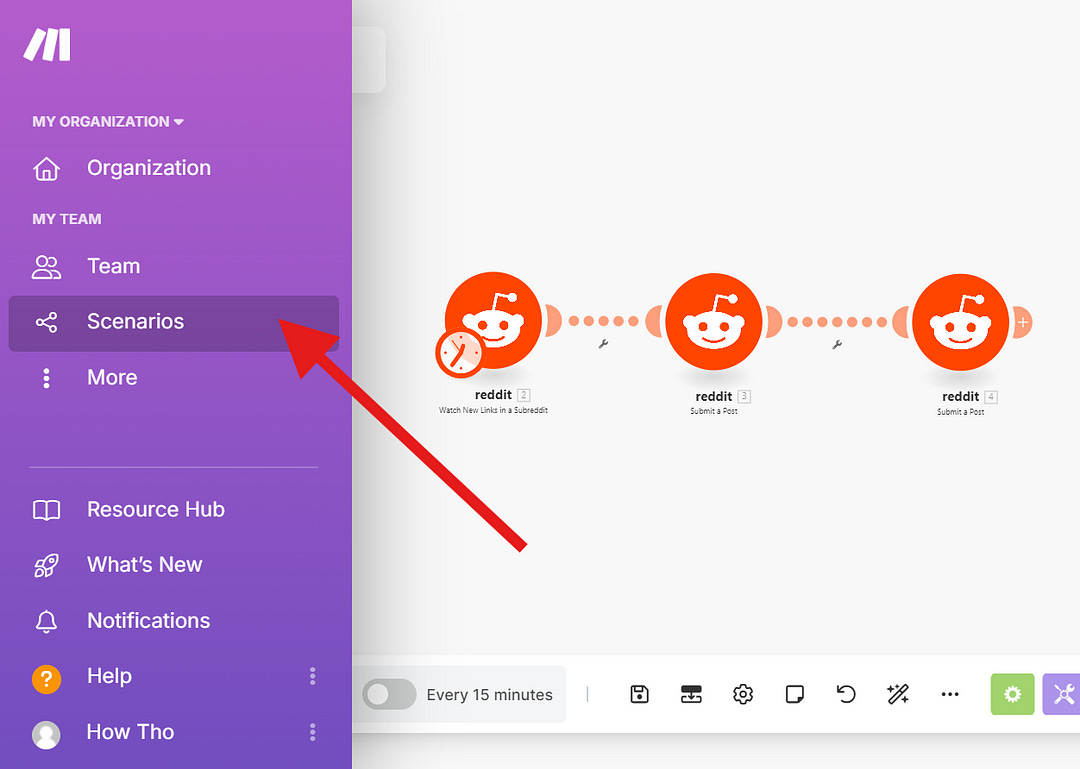Click the orange Help question-mark icon
The height and width of the screenshot is (769, 1080).
46,679
